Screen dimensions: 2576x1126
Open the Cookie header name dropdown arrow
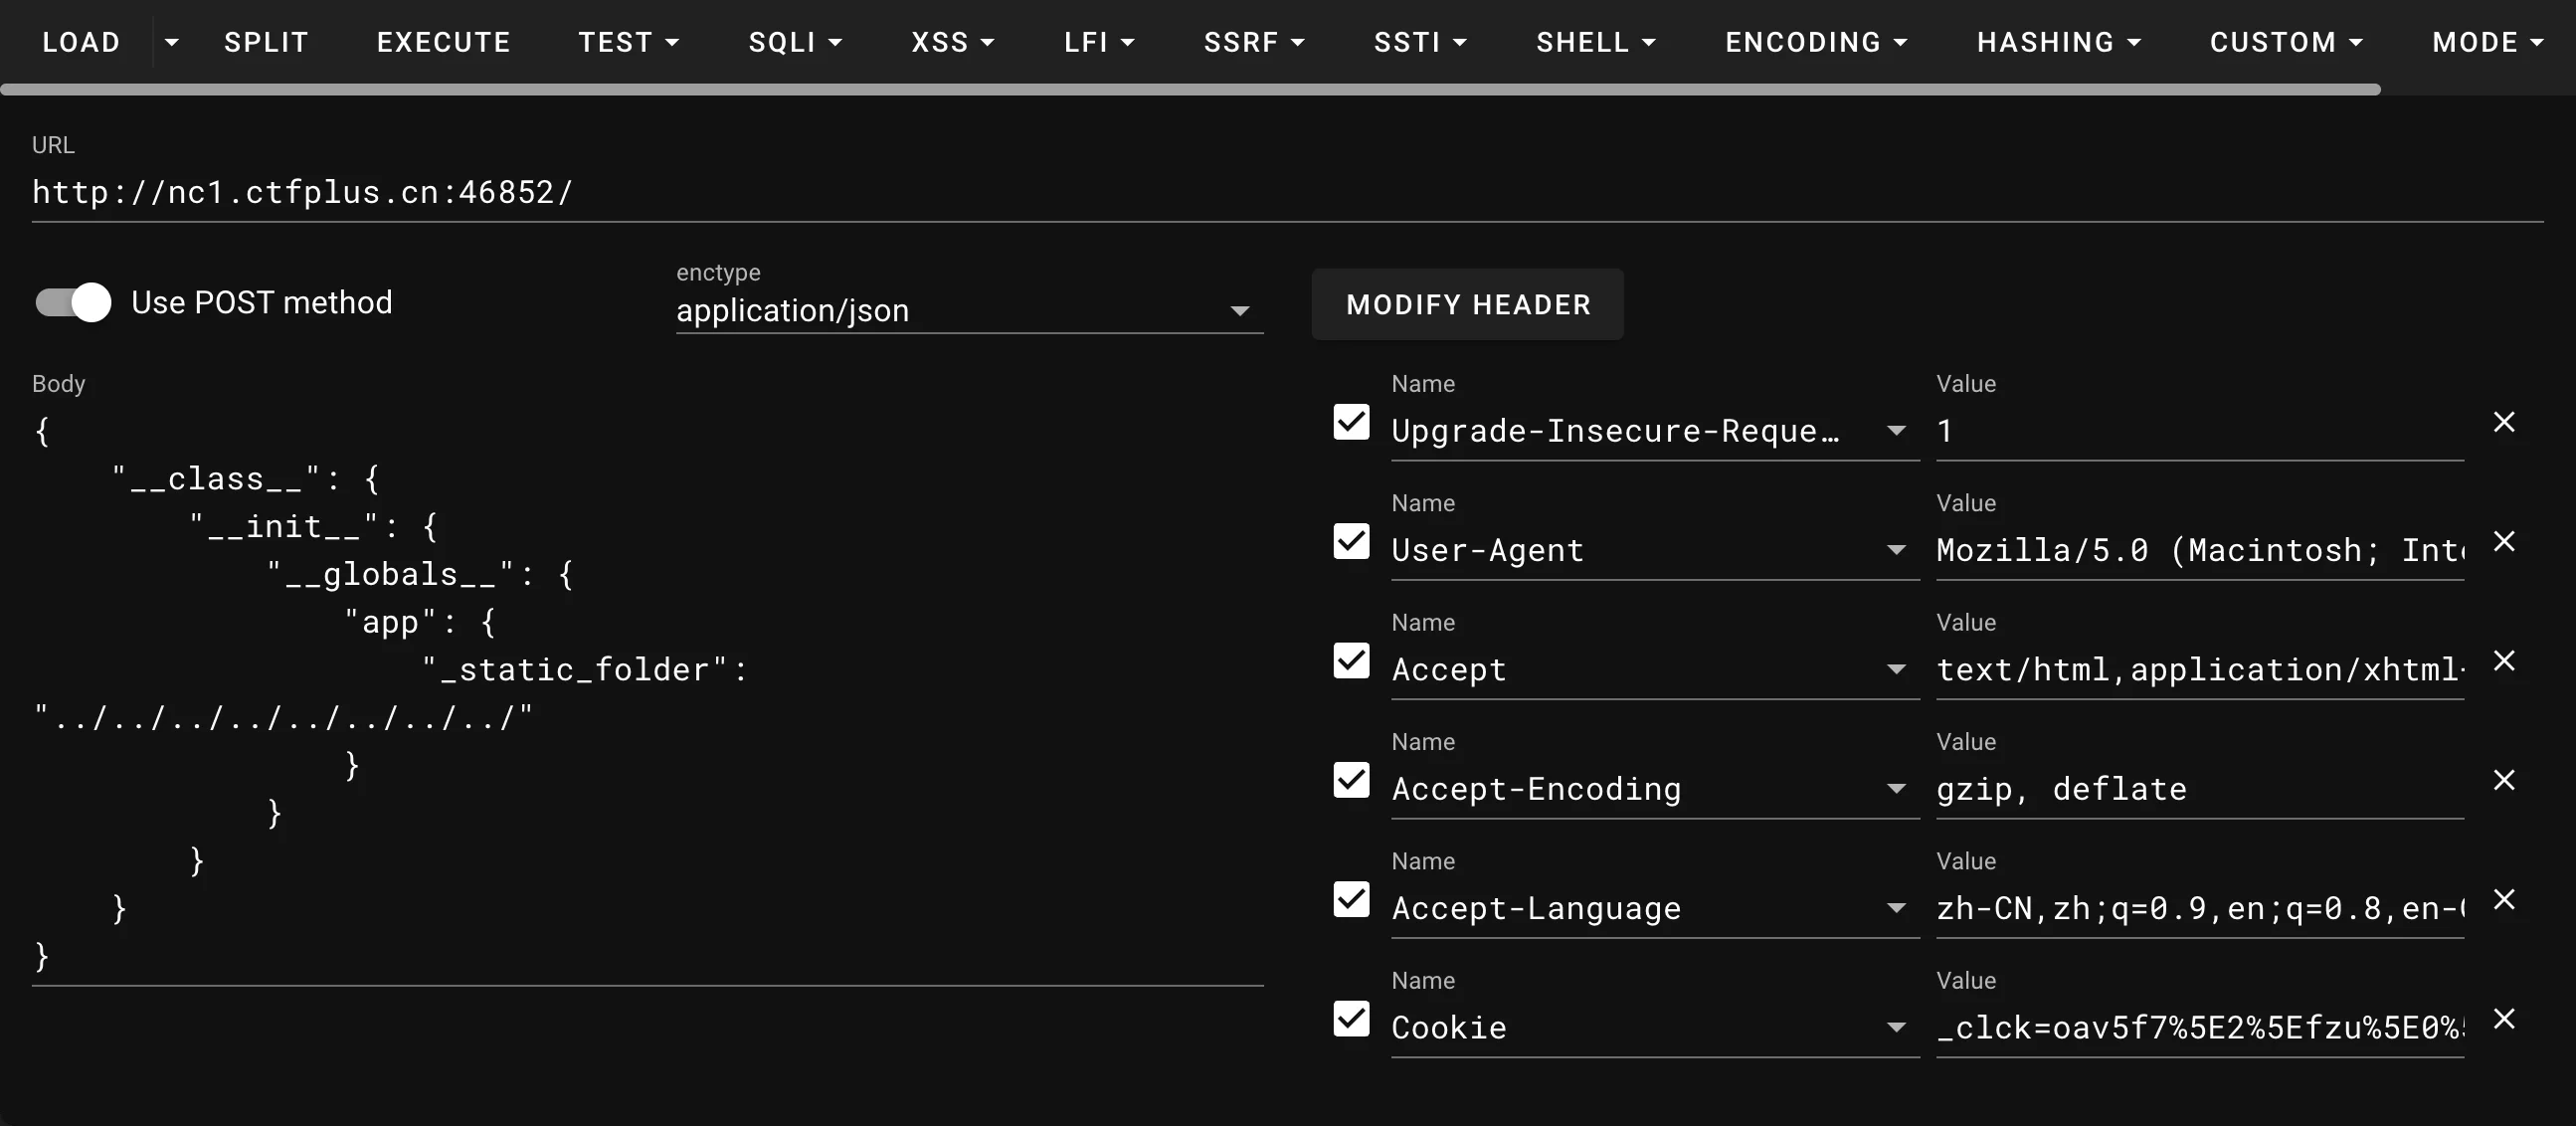(x=1895, y=1027)
